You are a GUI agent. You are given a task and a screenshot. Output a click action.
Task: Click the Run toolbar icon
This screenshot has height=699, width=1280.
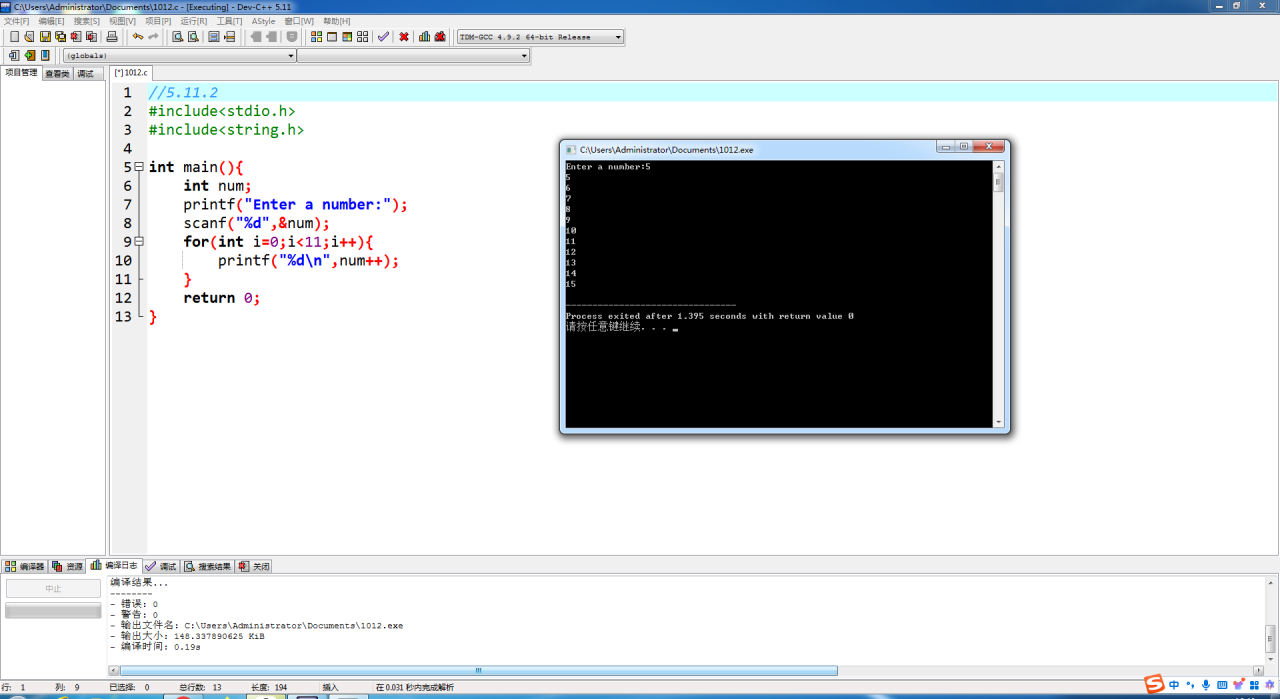pos(332,37)
